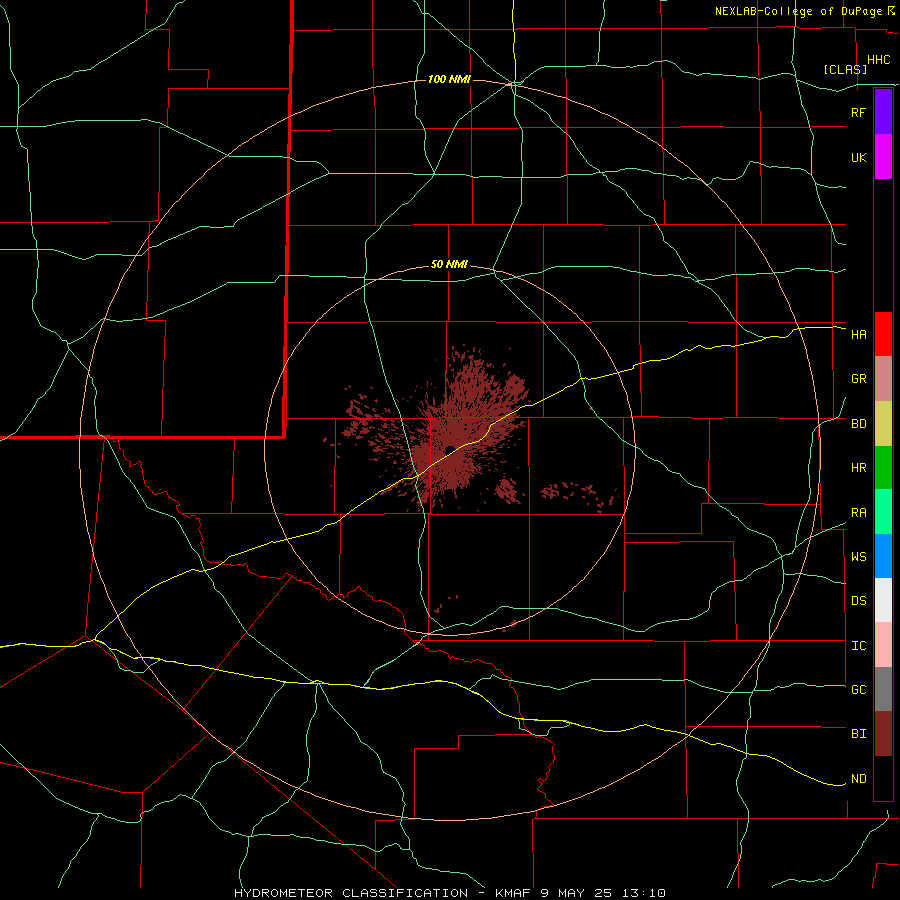
Task: Click the HHC product code text
Action: (879, 60)
